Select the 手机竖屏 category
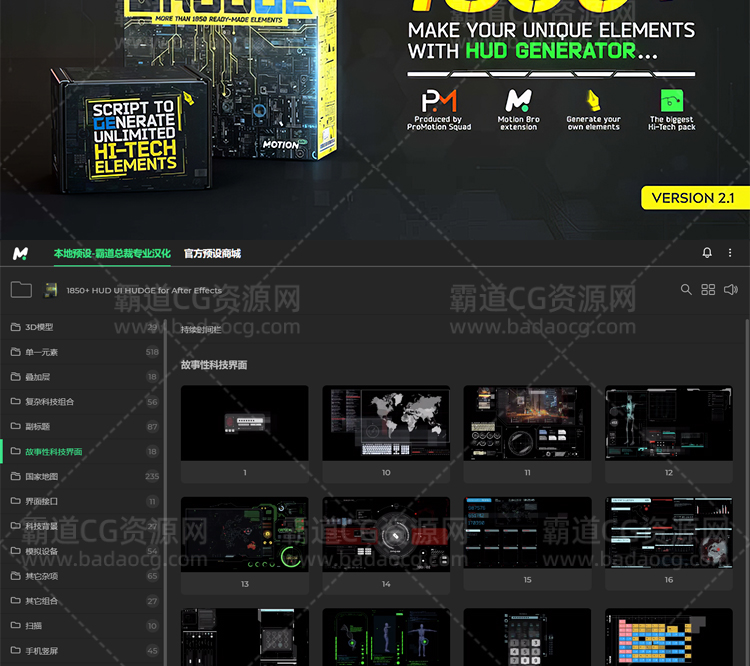Screen dimensions: 750x666 [82, 651]
